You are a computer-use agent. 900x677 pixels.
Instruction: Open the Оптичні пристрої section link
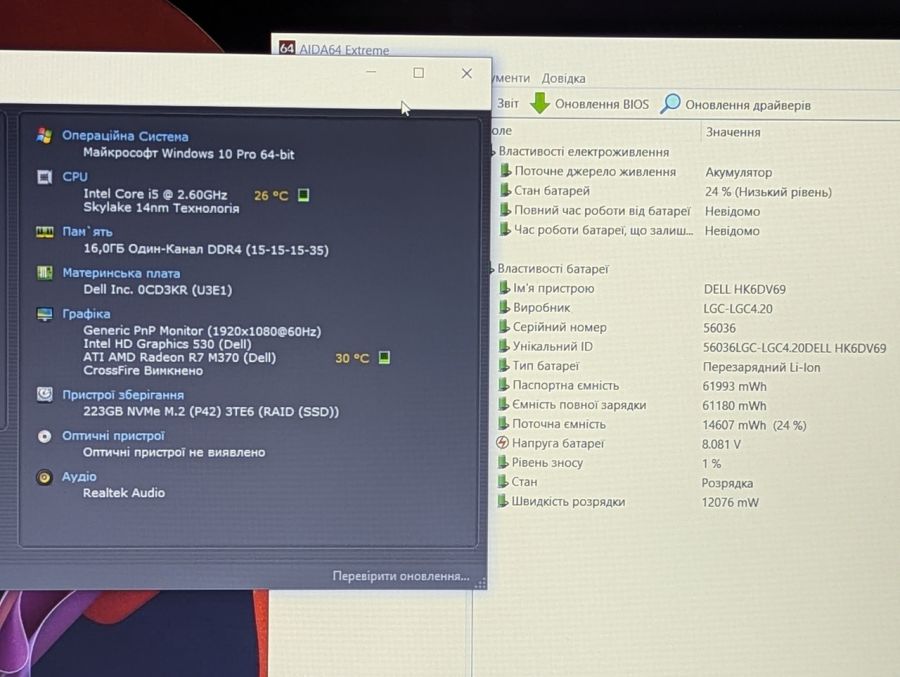pos(113,436)
